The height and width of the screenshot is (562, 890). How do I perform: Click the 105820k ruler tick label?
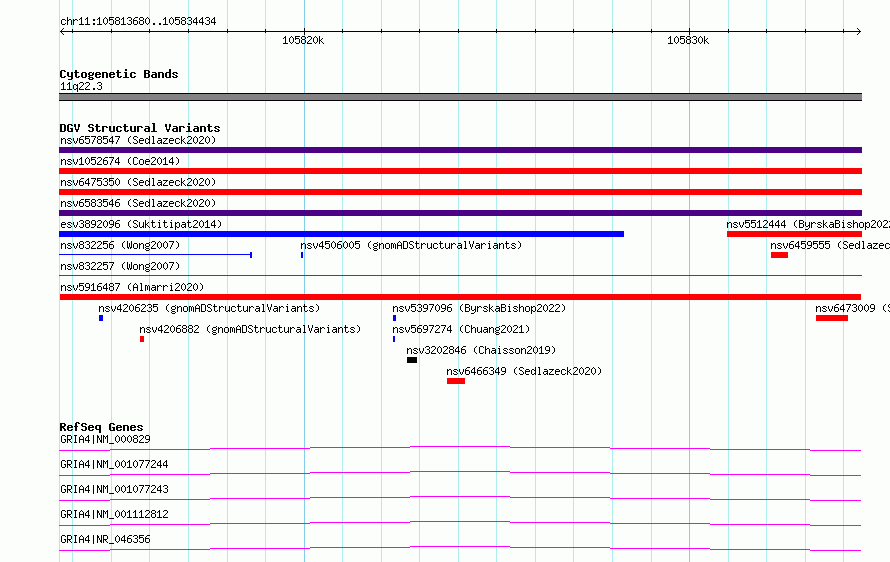pyautogui.click(x=303, y=40)
